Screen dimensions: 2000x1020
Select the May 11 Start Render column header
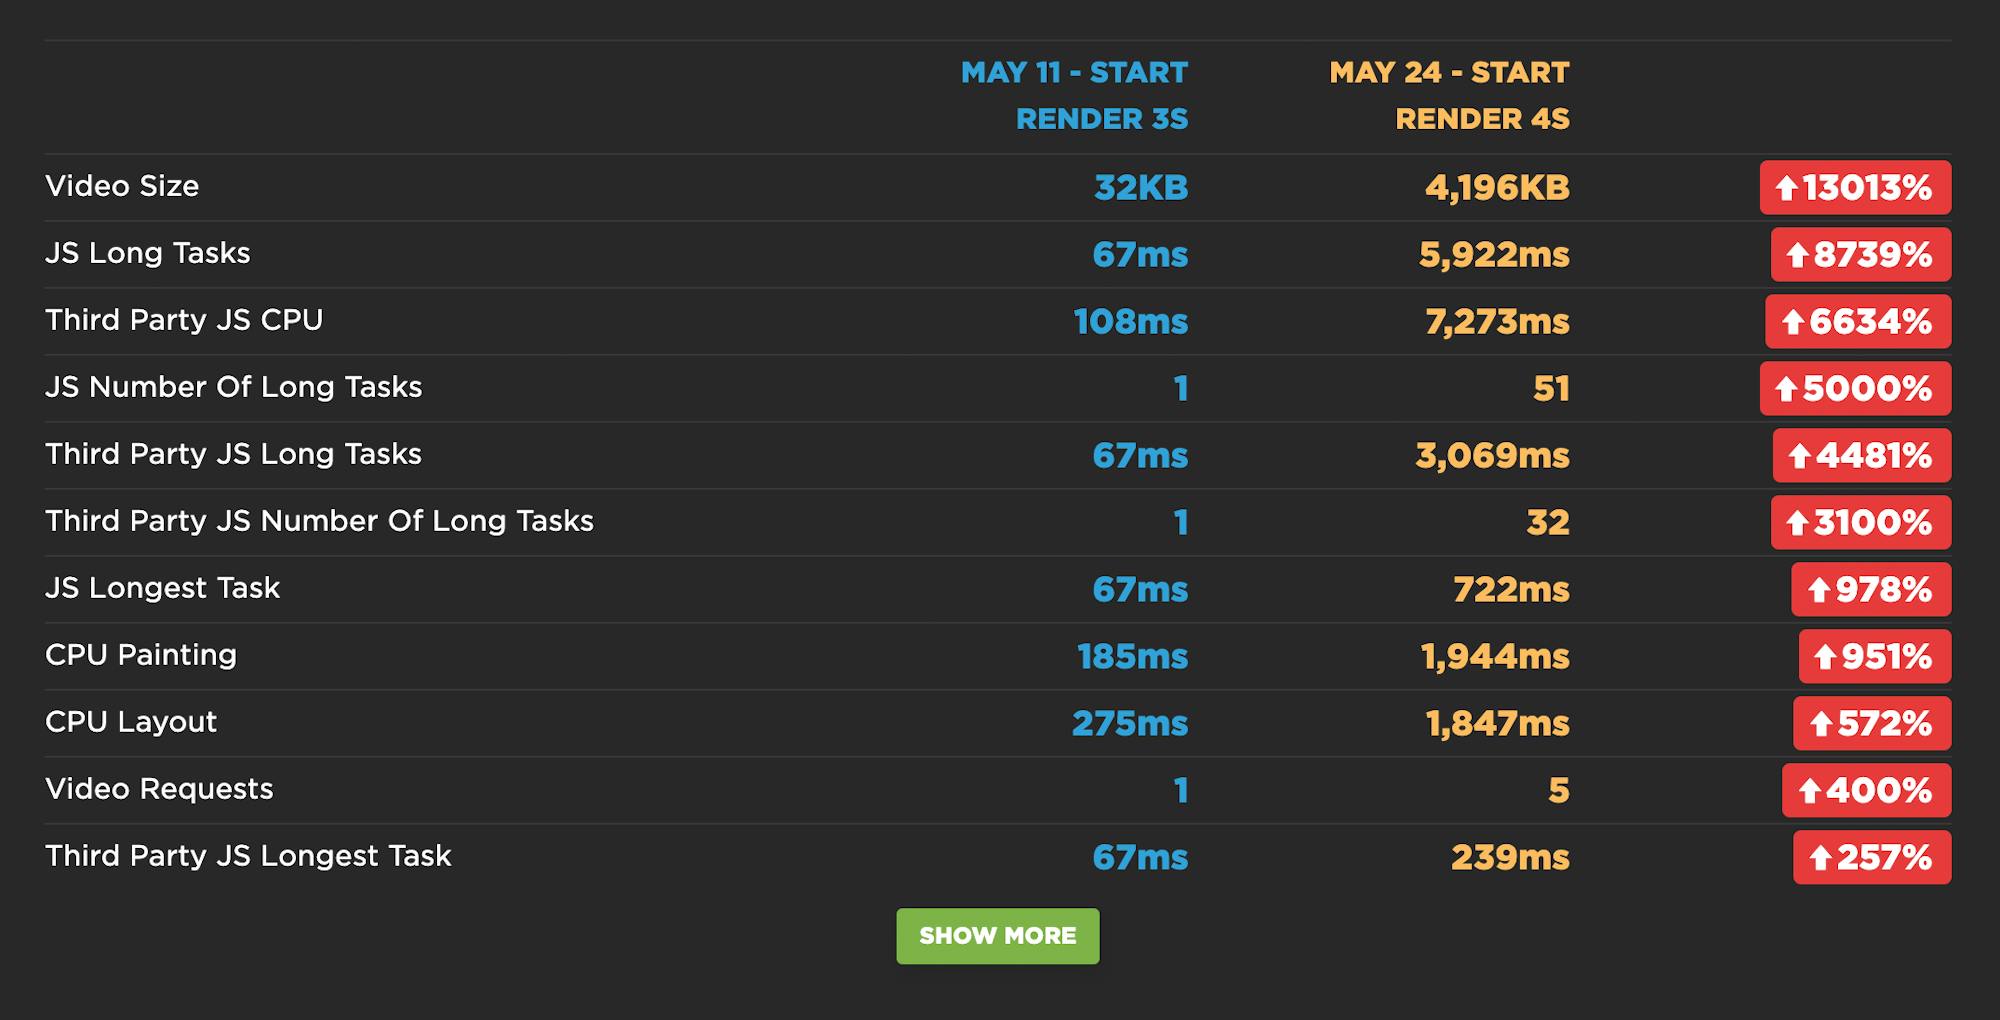pos(1074,96)
